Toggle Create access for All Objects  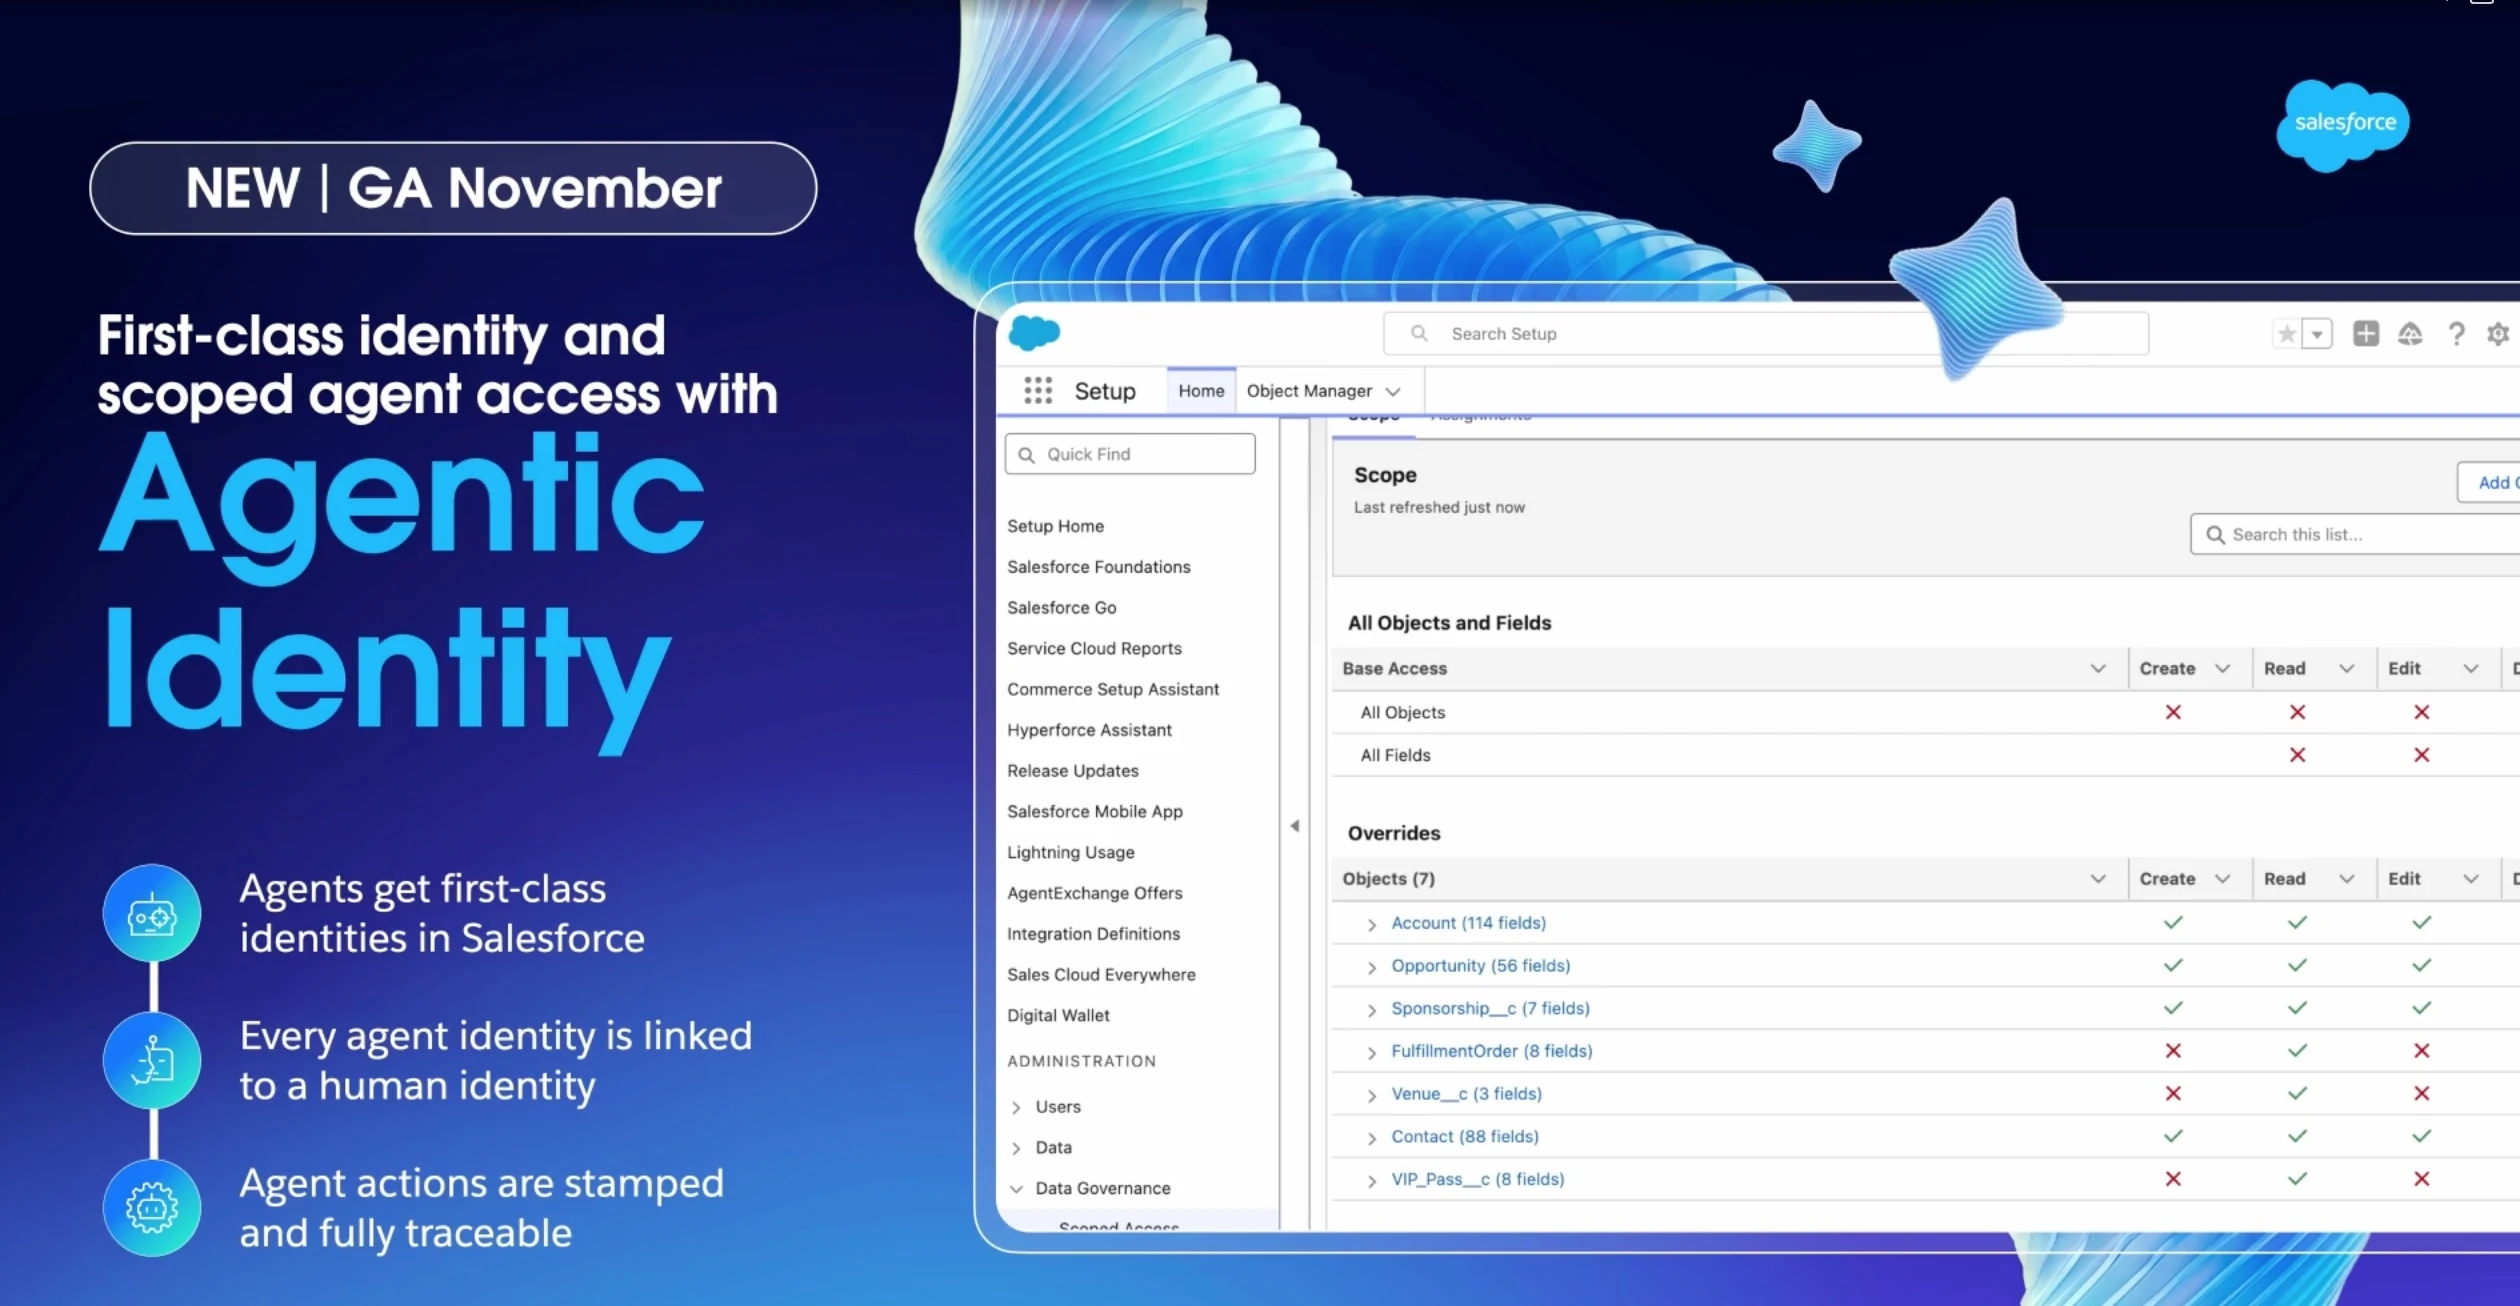2173,712
